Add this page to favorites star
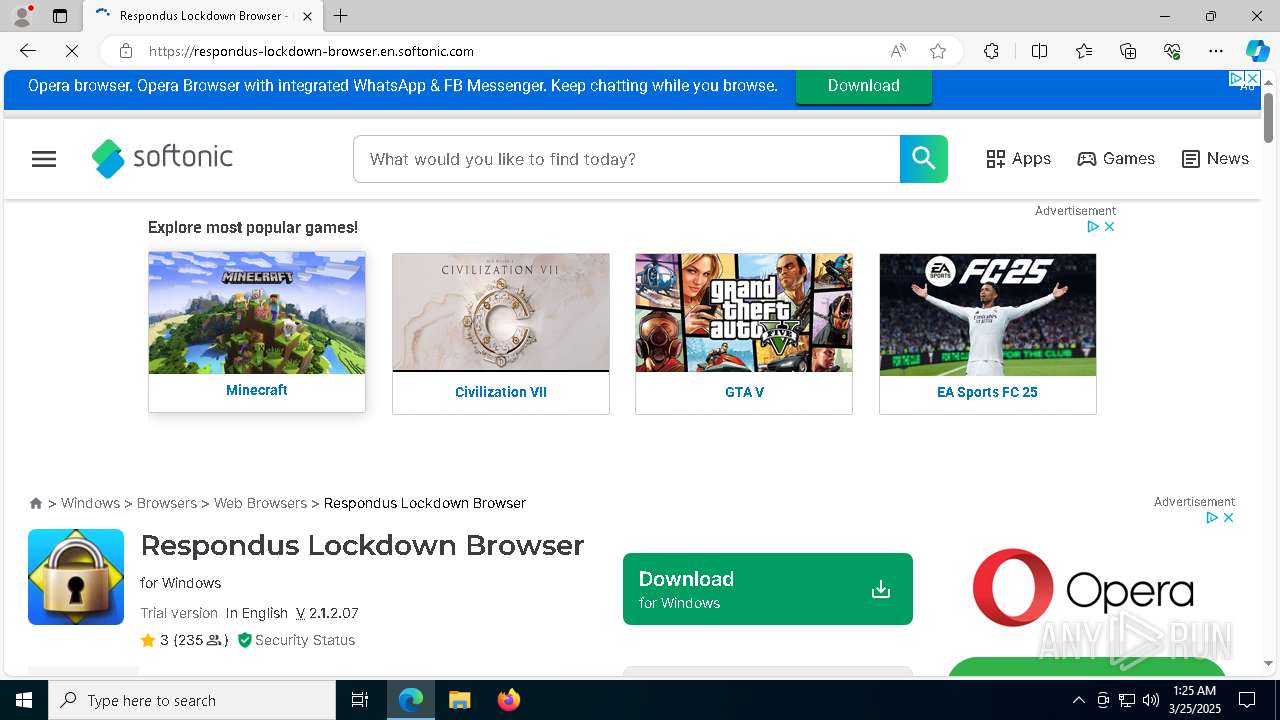Screen dimensions: 1280x720 (x=938, y=51)
